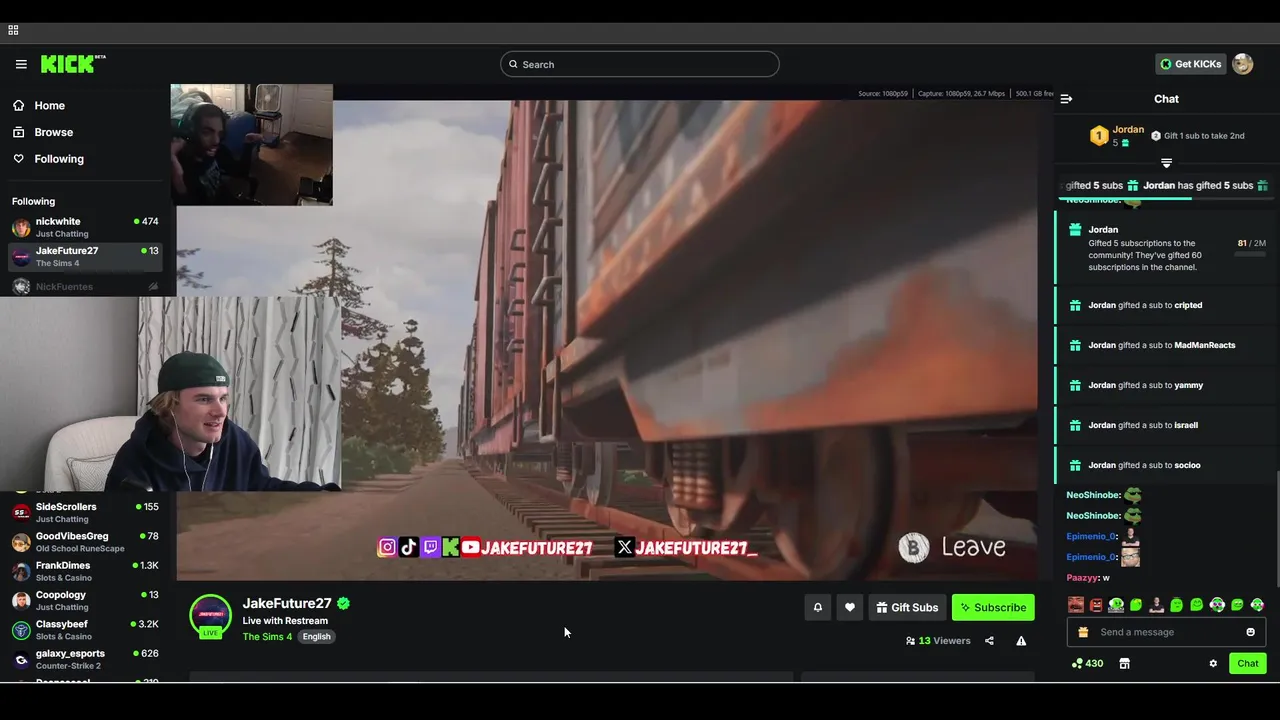Open chat settings gear icon
Screen dimensions: 1280x720
coord(1213,663)
